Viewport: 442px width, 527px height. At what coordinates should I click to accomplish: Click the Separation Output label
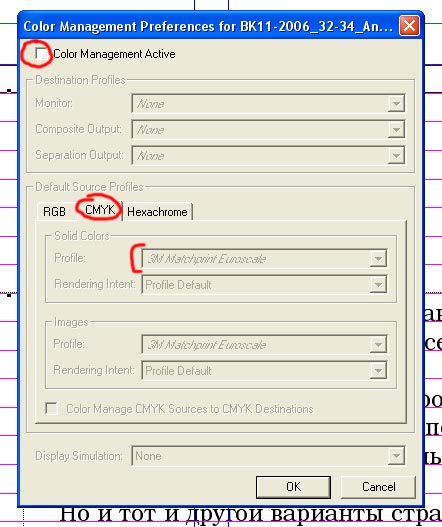(79, 155)
